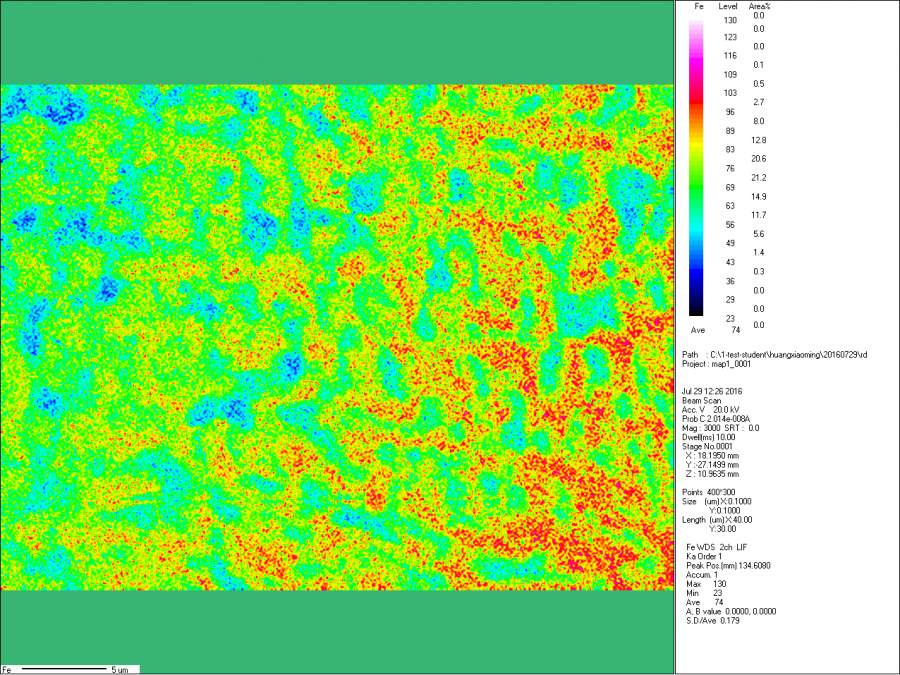Click area percent value "11.7"
The width and height of the screenshot is (900, 675).
tap(759, 215)
